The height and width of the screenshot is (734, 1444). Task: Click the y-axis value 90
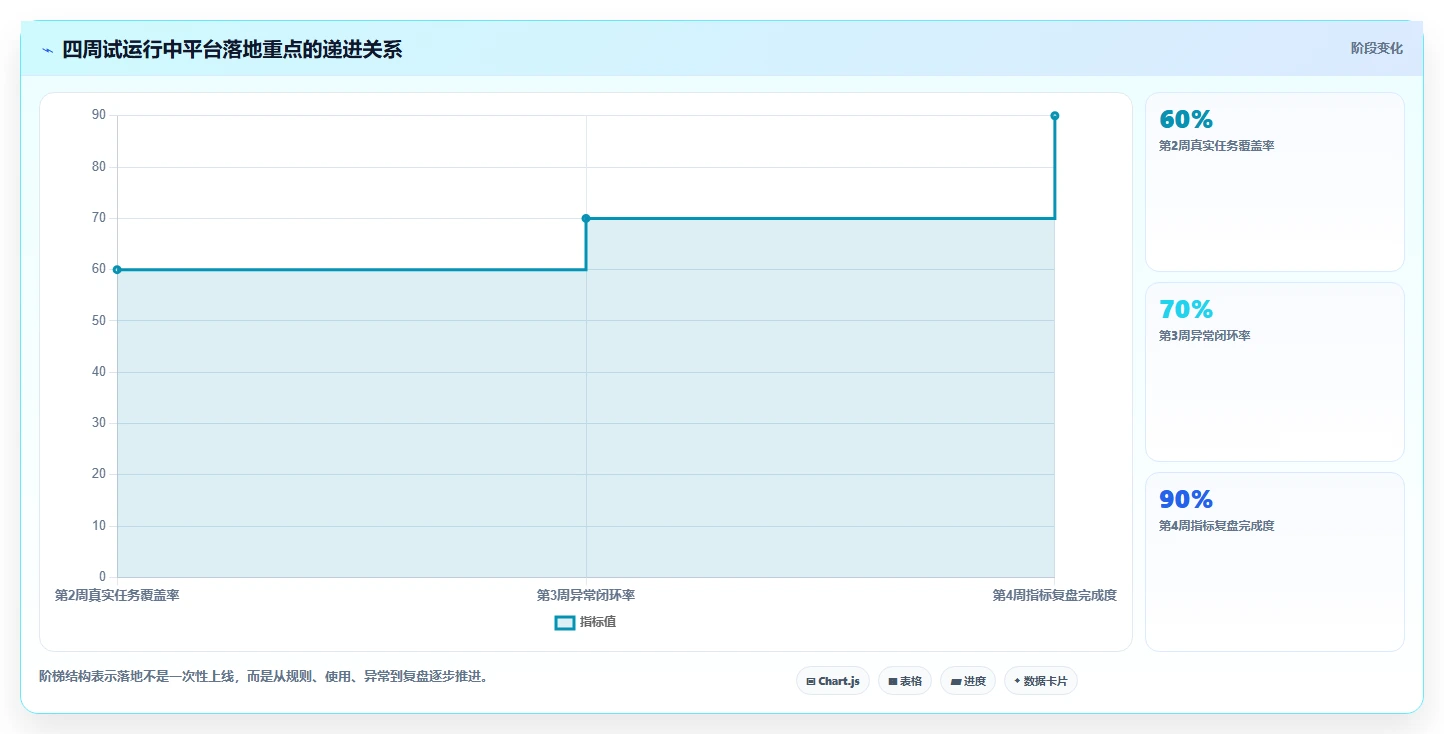pyautogui.click(x=99, y=115)
